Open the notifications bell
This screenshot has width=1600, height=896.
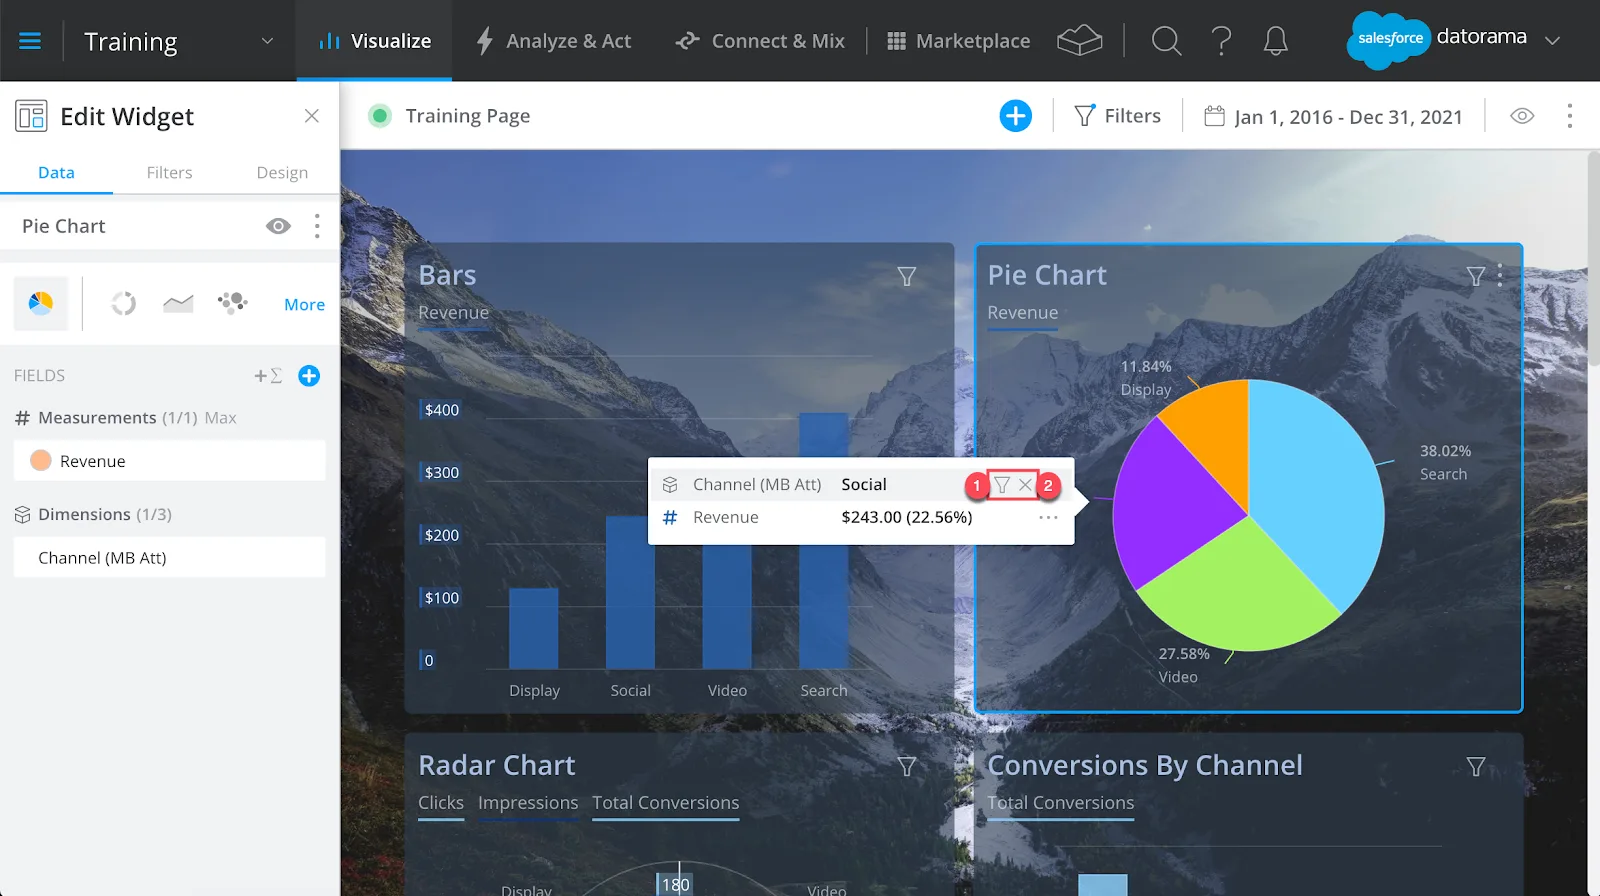[x=1275, y=41]
